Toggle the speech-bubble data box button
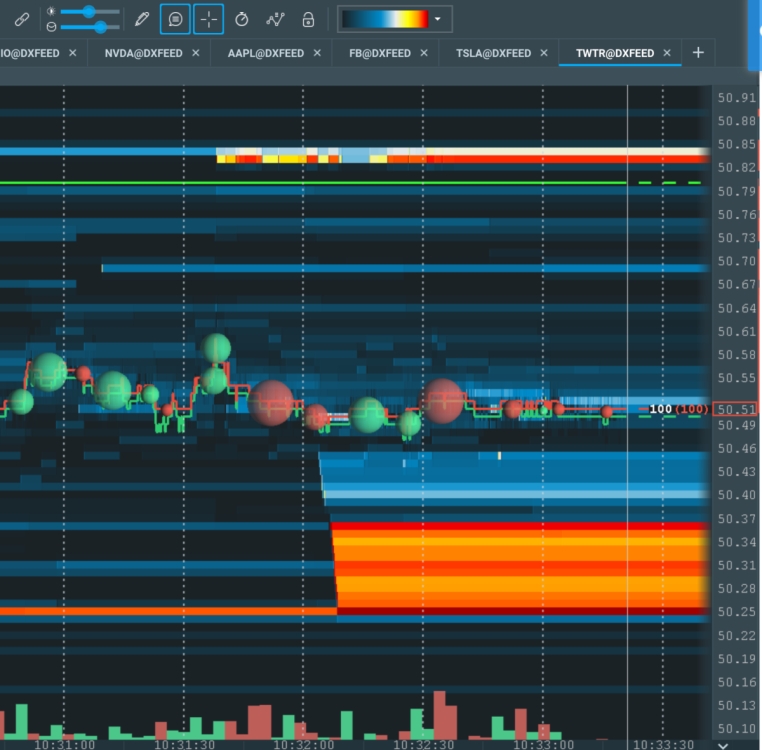This screenshot has height=750, width=762. 175,19
